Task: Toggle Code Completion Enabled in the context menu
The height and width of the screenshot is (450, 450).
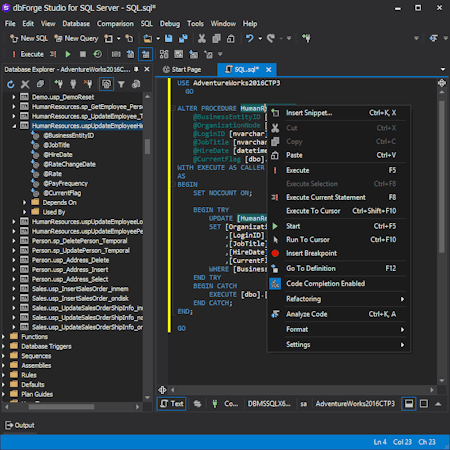Action: click(x=339, y=284)
